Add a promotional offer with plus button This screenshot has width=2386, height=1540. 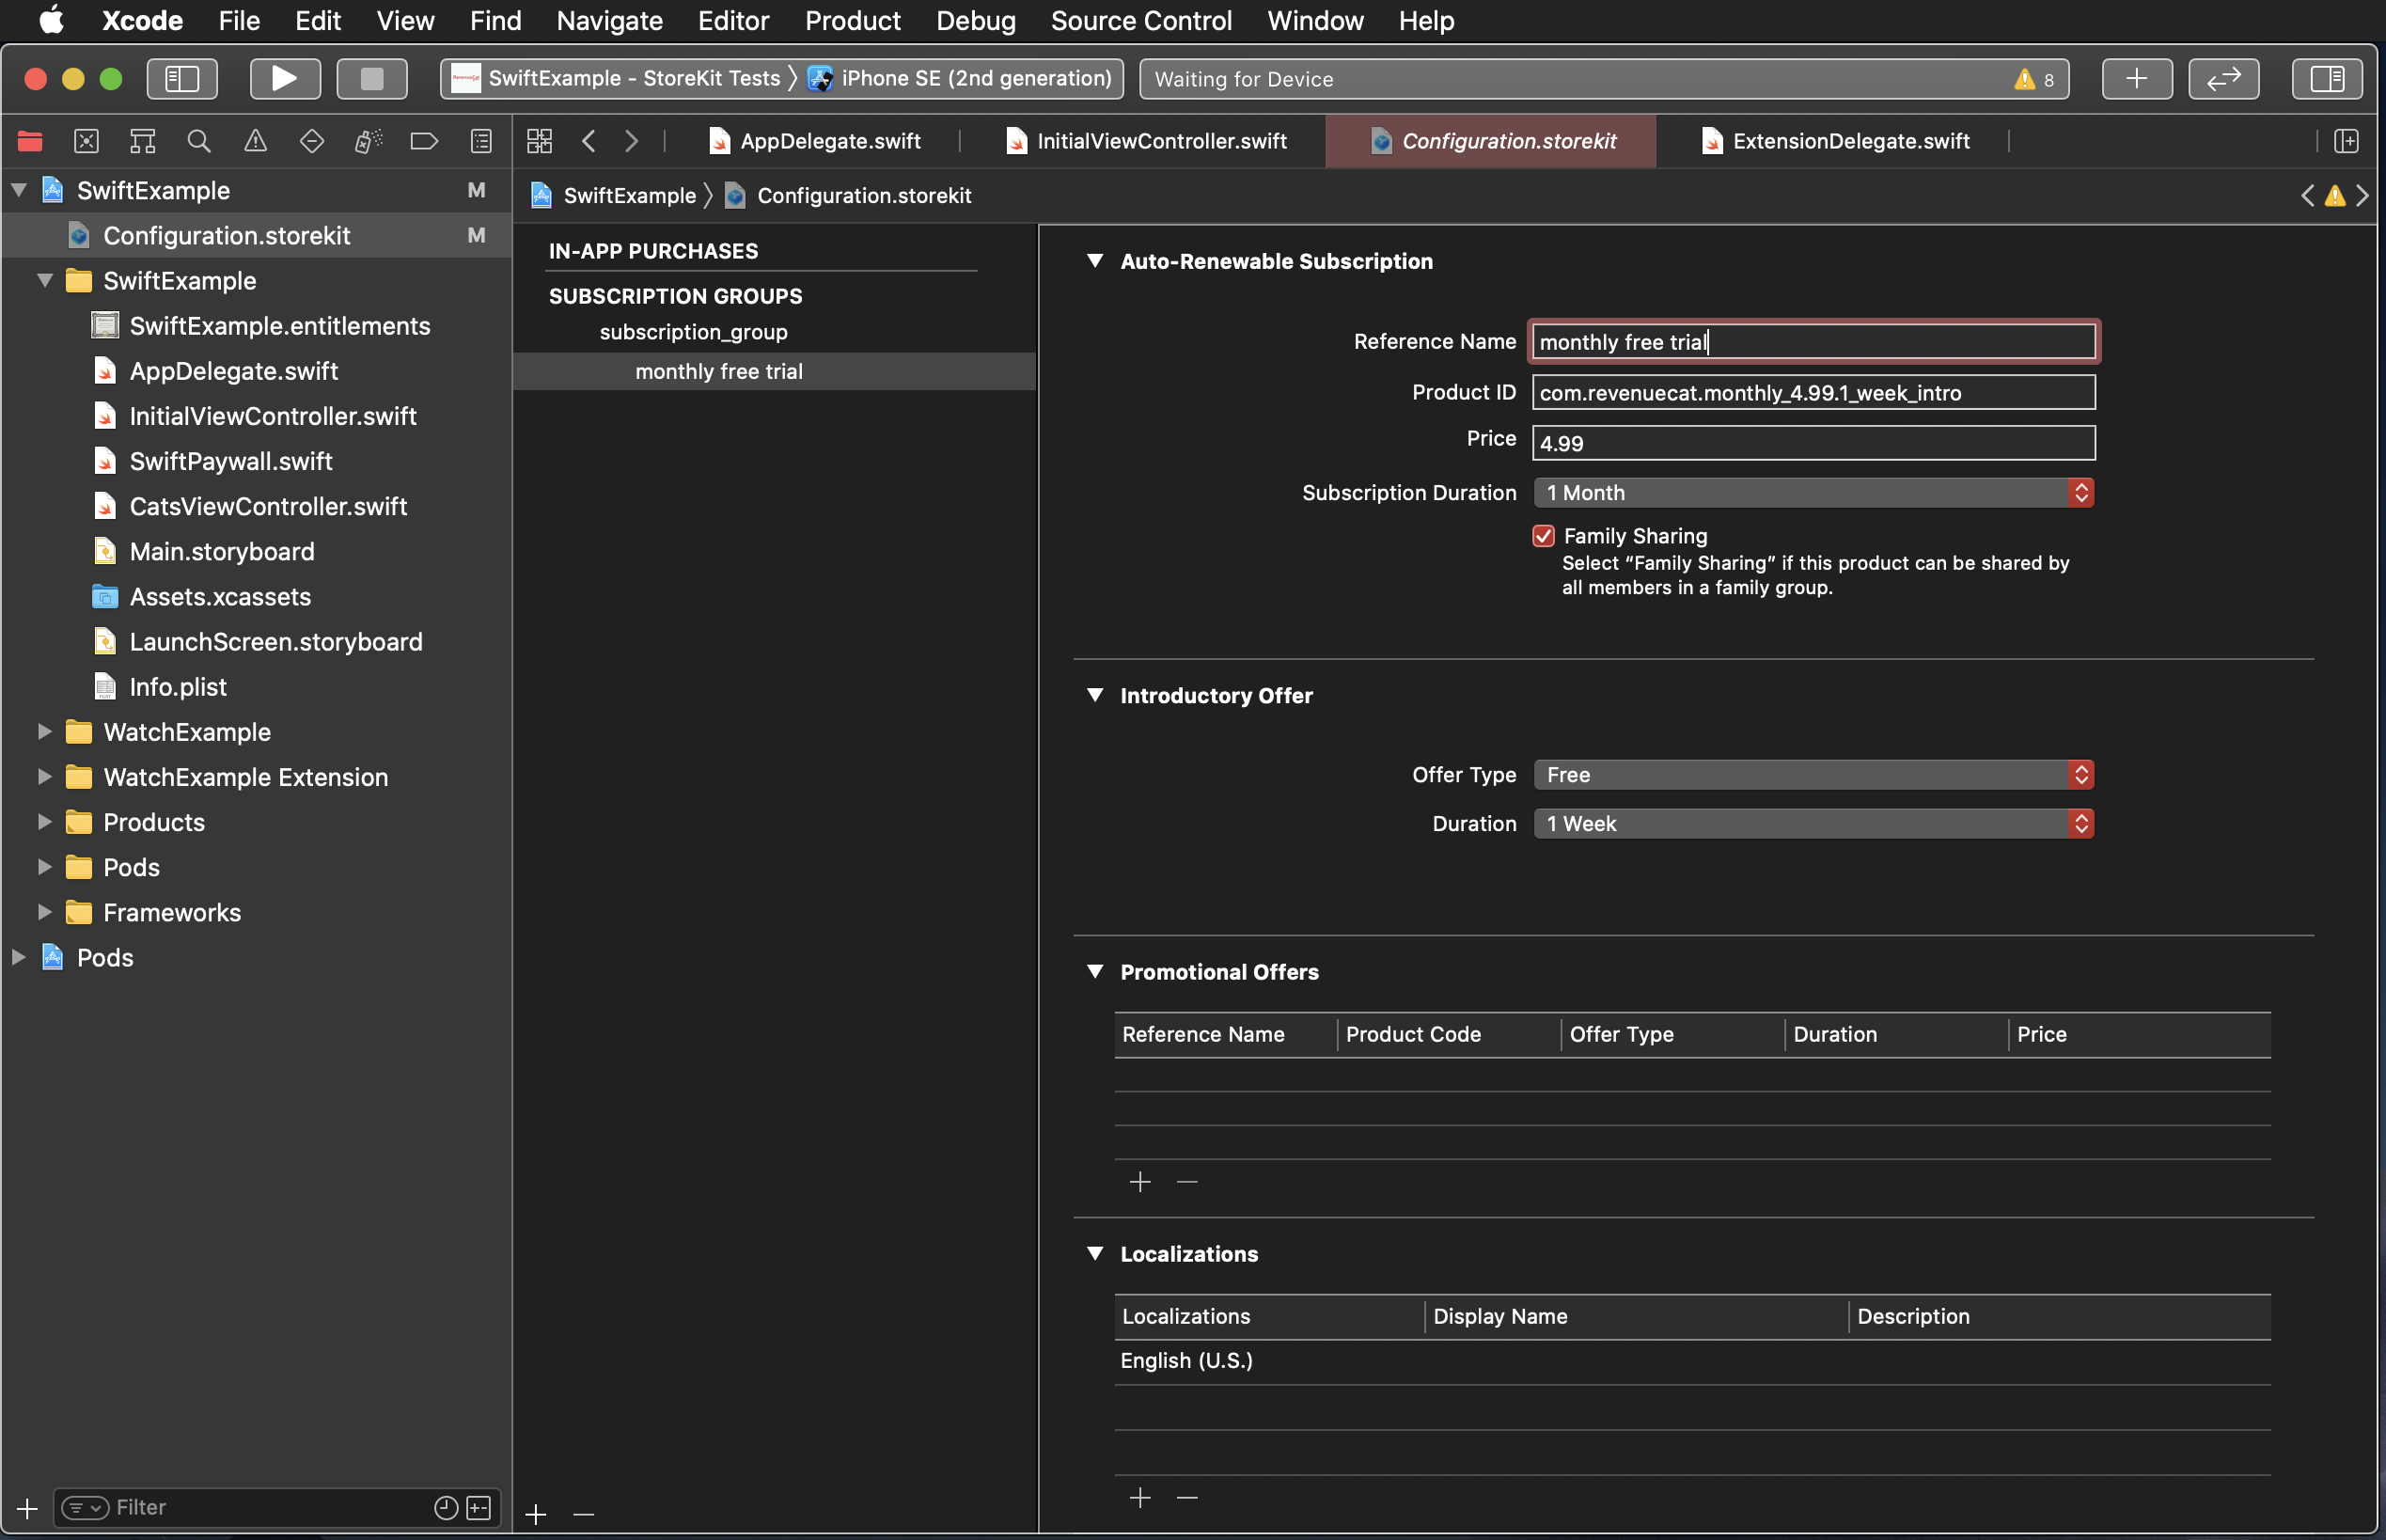click(1140, 1182)
